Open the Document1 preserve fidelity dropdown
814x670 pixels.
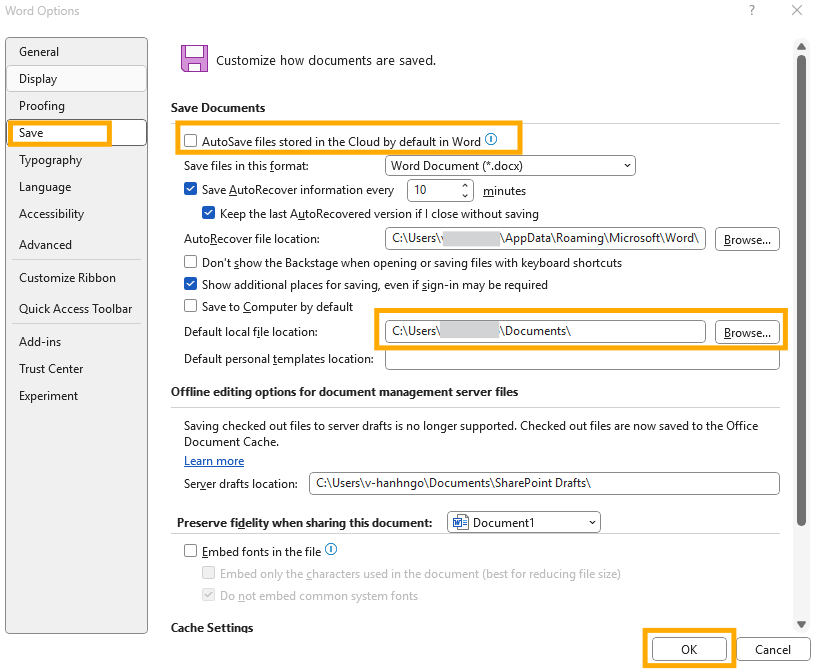click(524, 522)
